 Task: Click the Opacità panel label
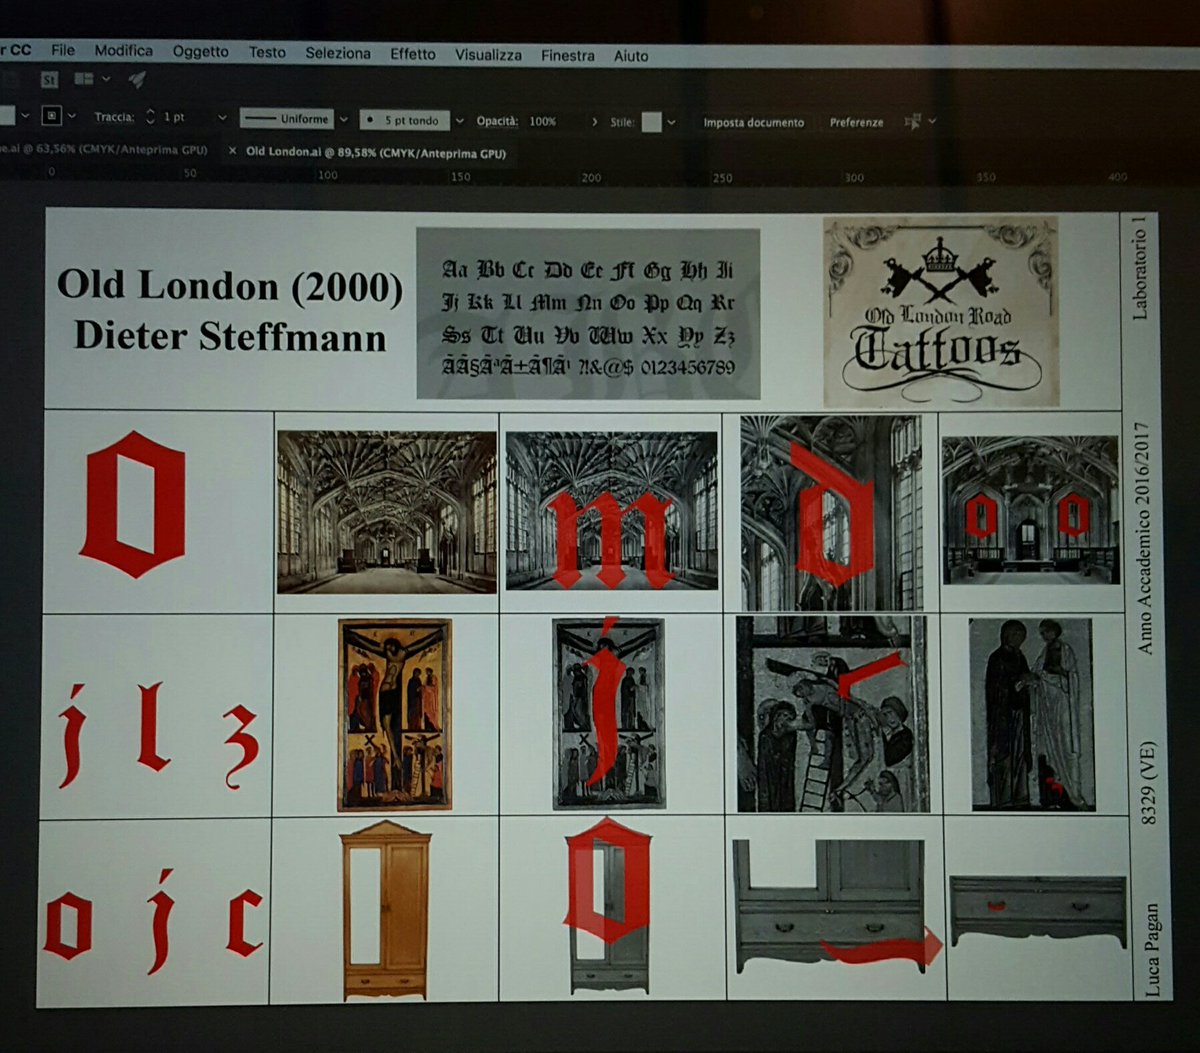(497, 121)
